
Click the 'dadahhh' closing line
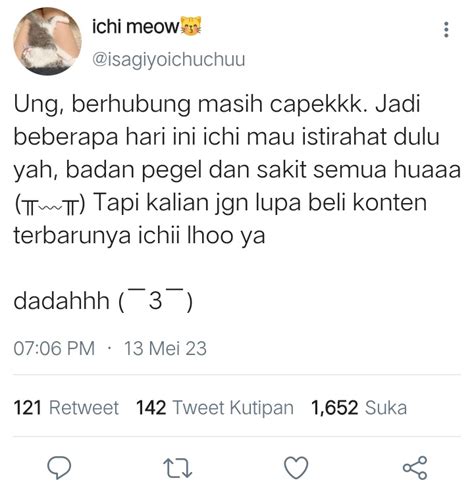click(x=103, y=300)
